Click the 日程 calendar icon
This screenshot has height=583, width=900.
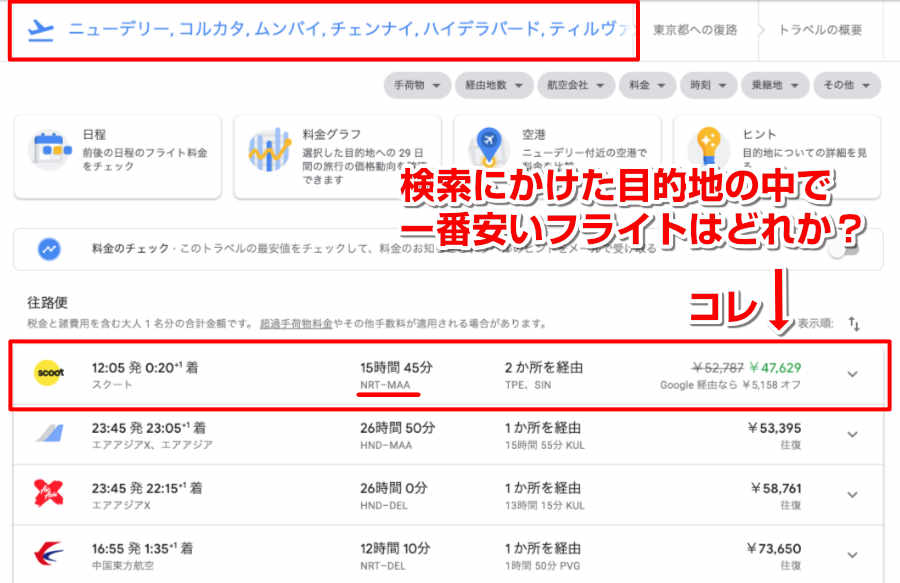[51, 149]
